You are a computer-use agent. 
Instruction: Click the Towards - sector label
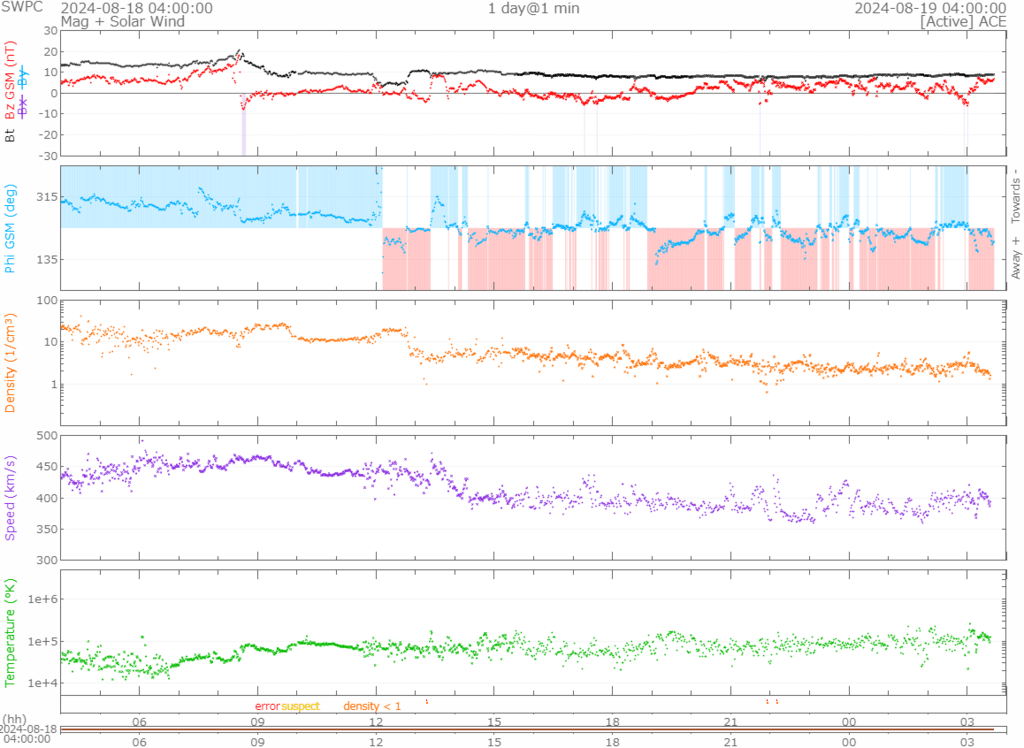click(1016, 196)
